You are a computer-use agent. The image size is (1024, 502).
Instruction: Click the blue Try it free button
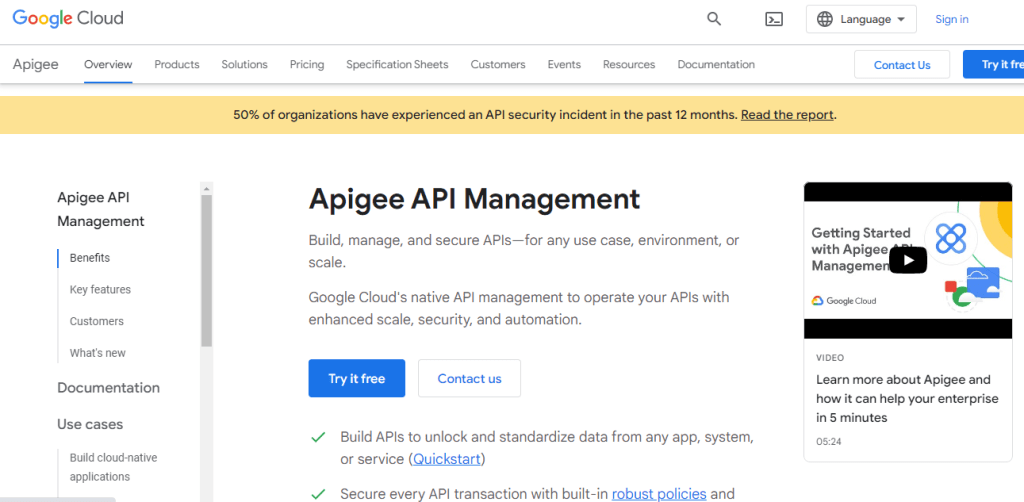tap(357, 378)
